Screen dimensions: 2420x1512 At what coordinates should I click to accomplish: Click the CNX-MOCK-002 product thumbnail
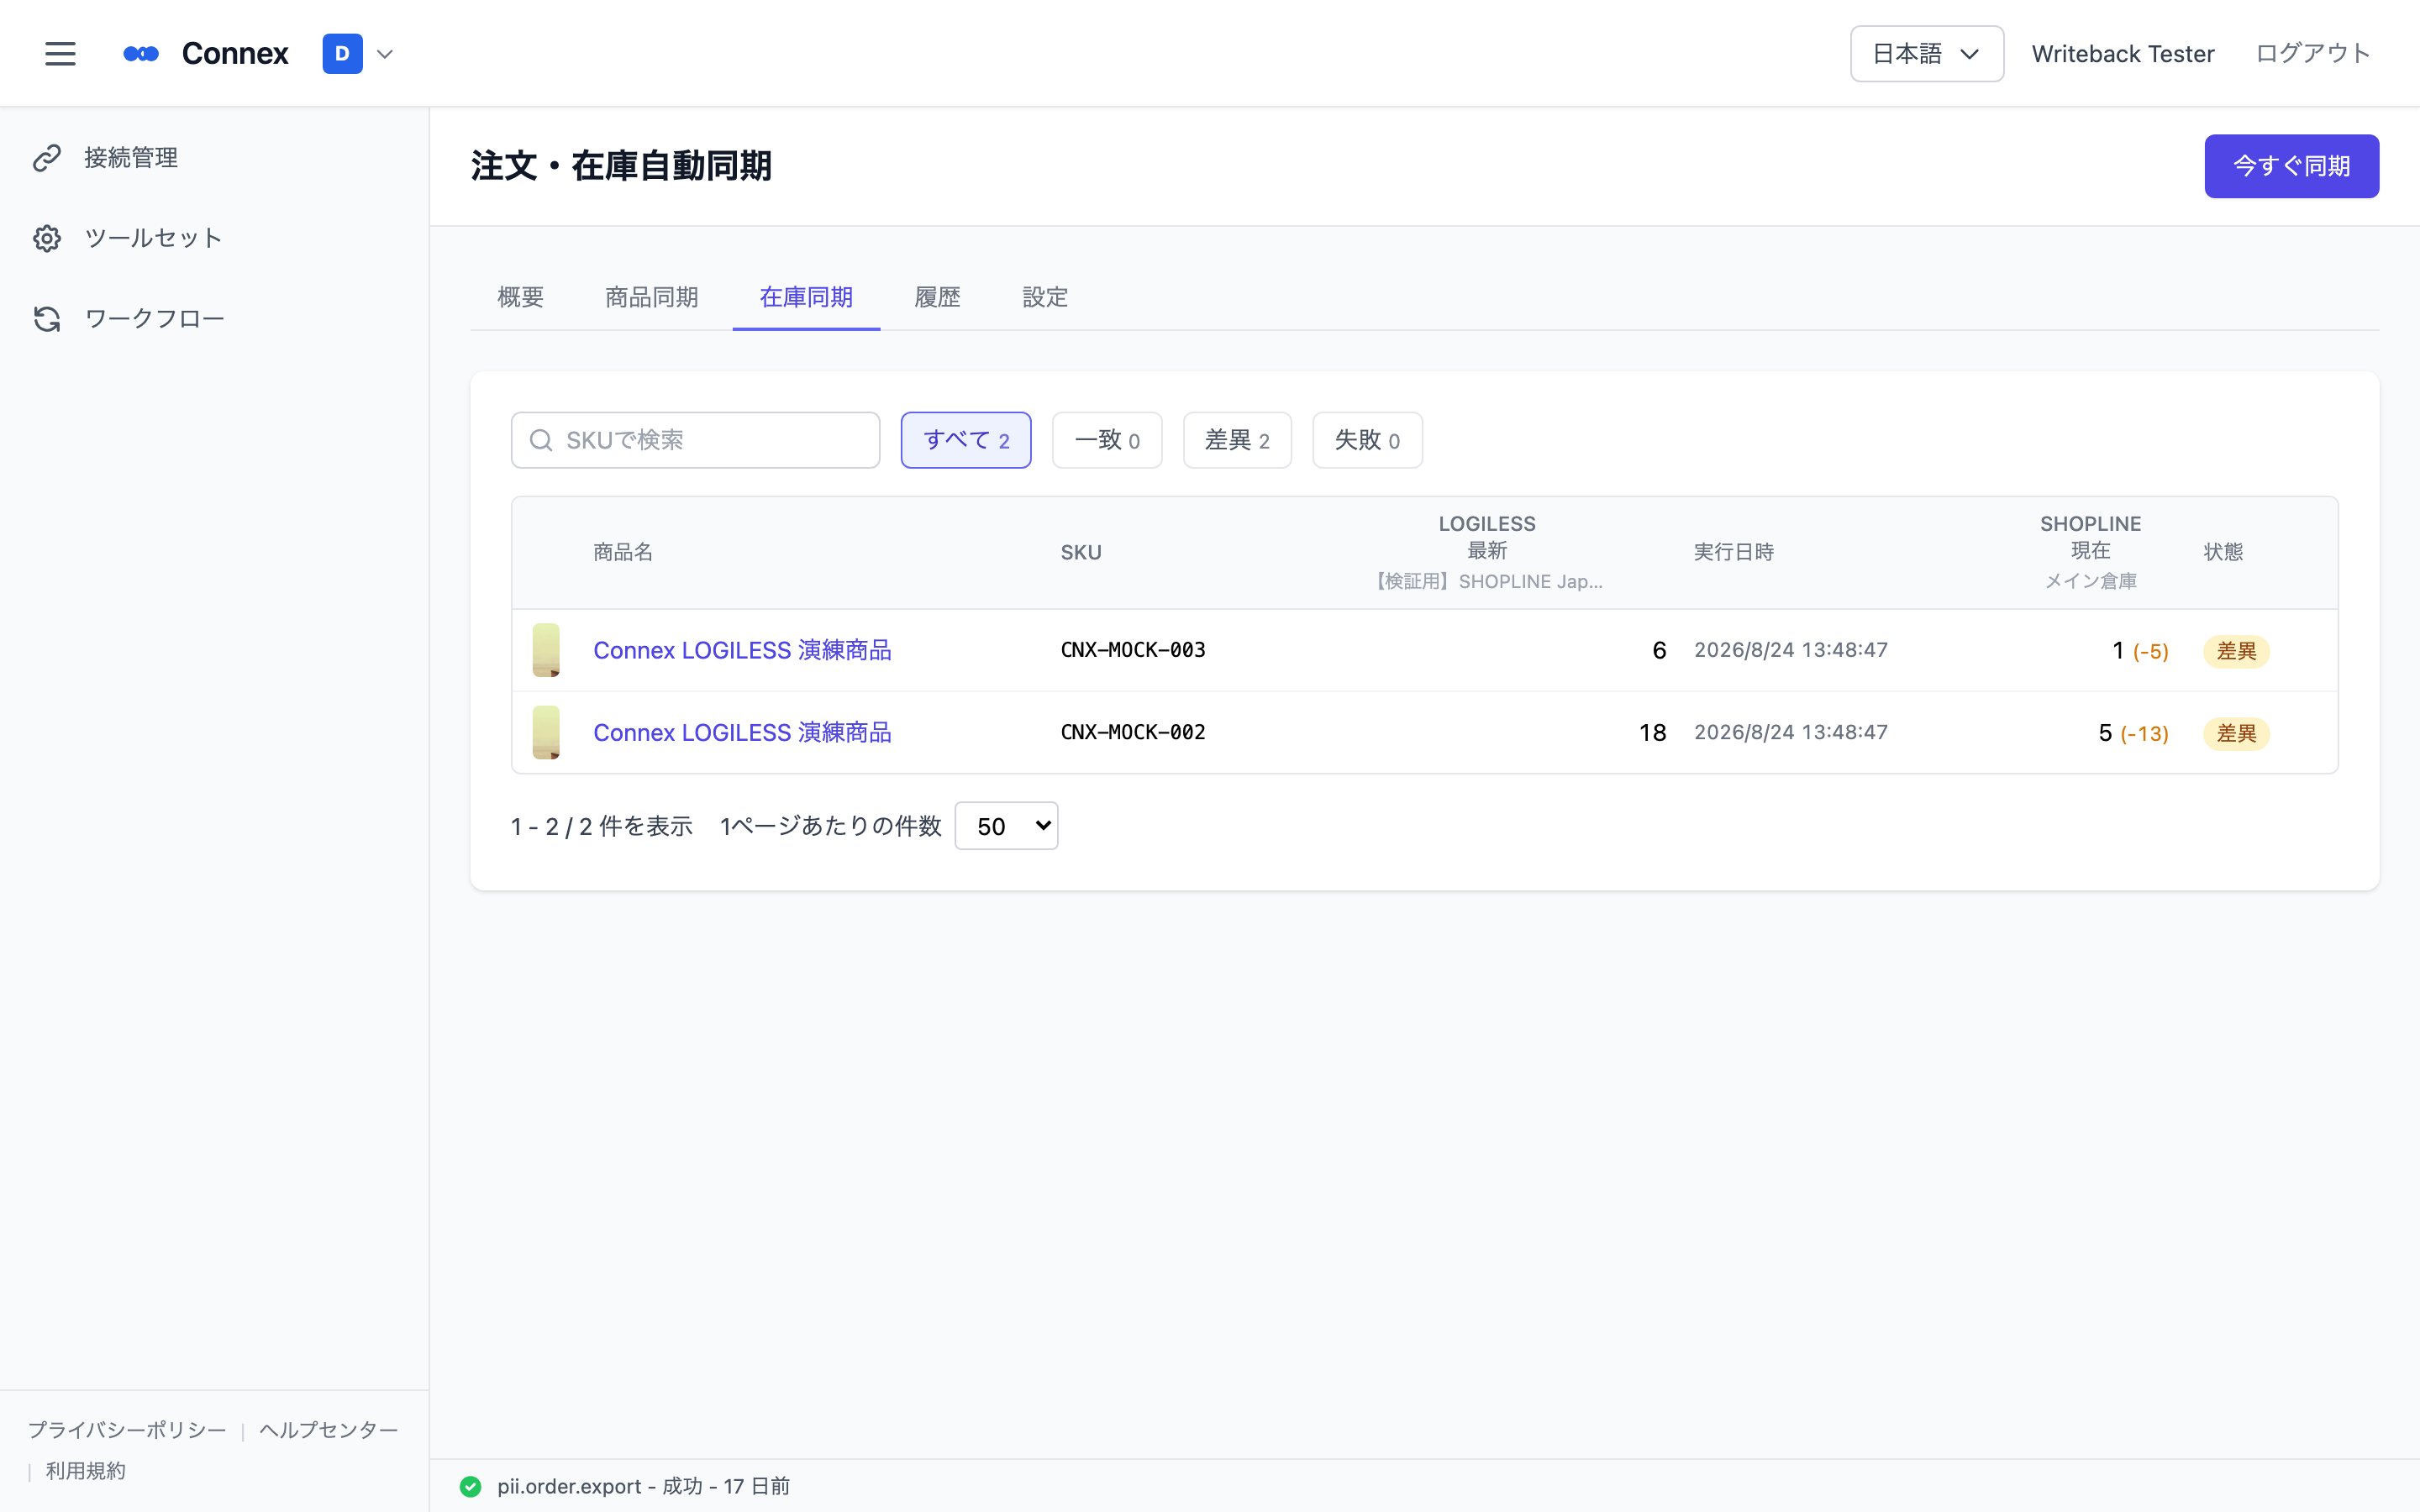[x=546, y=732]
